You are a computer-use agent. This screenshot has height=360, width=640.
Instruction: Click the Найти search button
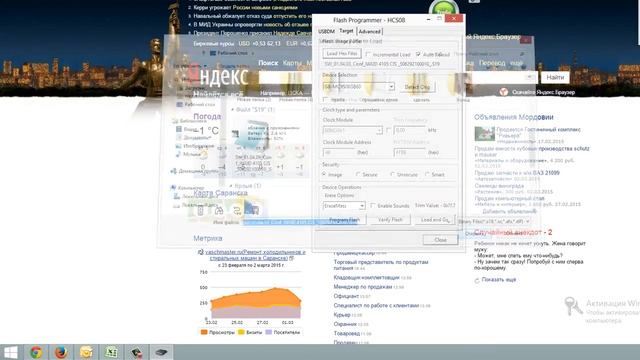point(555,77)
